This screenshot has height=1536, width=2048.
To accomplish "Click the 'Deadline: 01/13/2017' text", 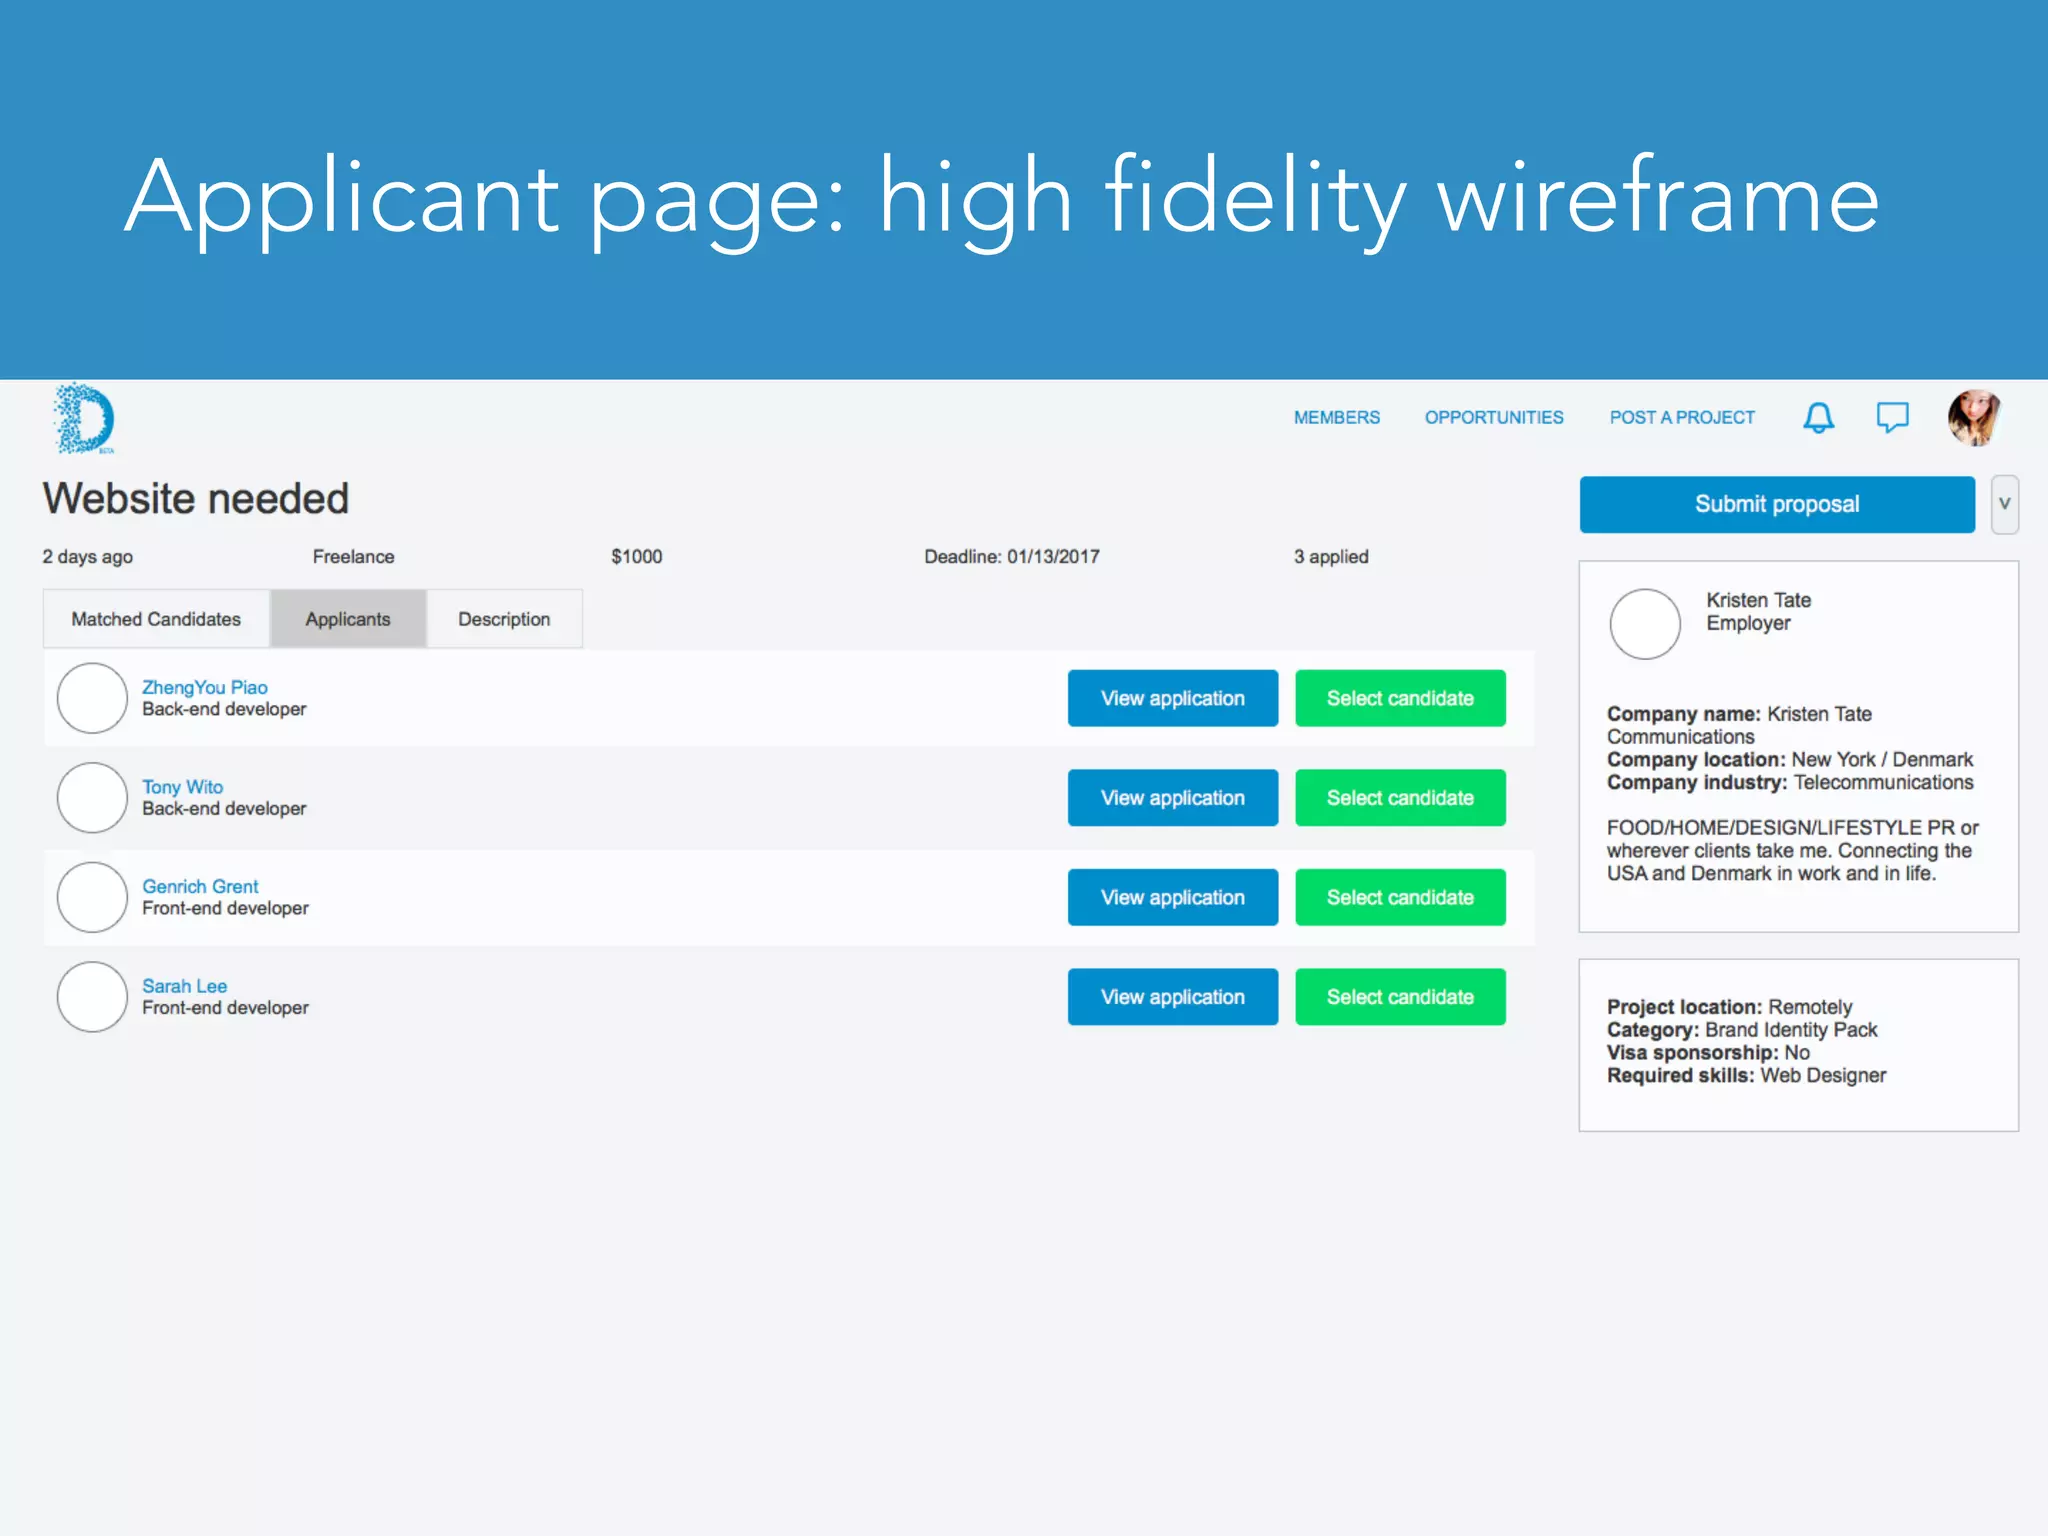I will point(1011,557).
